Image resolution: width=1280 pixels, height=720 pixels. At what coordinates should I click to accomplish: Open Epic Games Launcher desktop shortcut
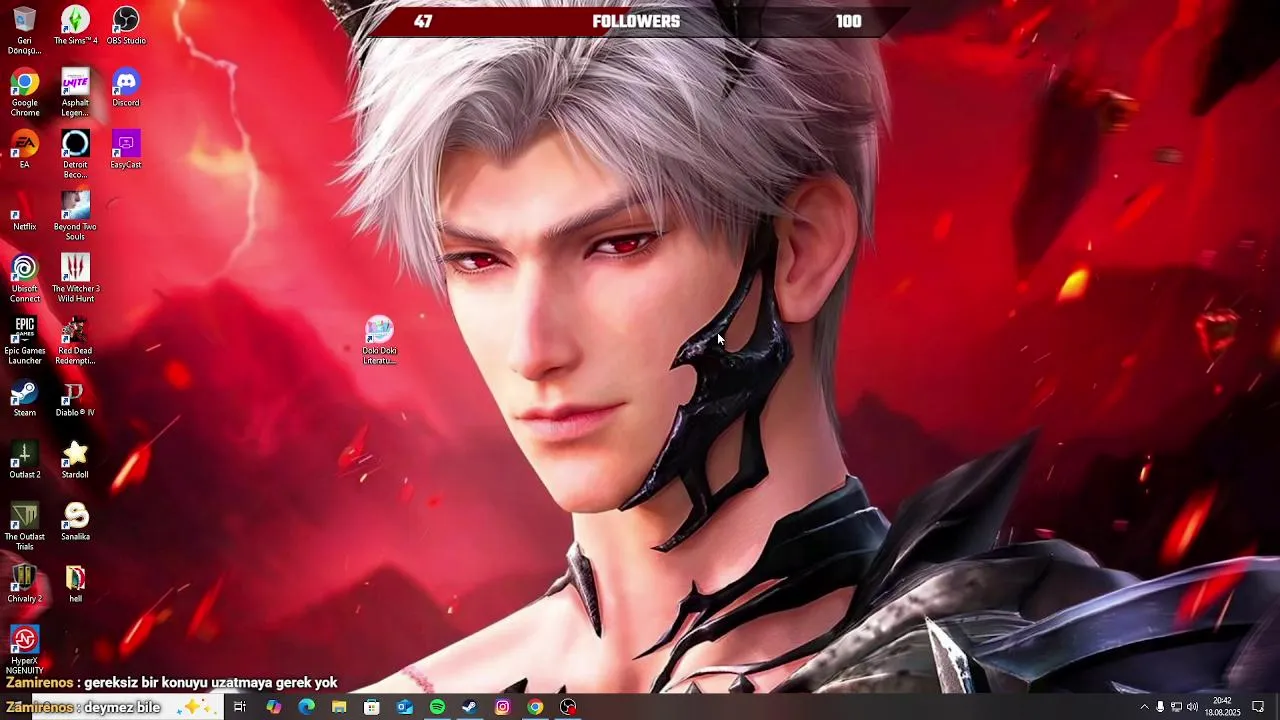[x=24, y=341]
